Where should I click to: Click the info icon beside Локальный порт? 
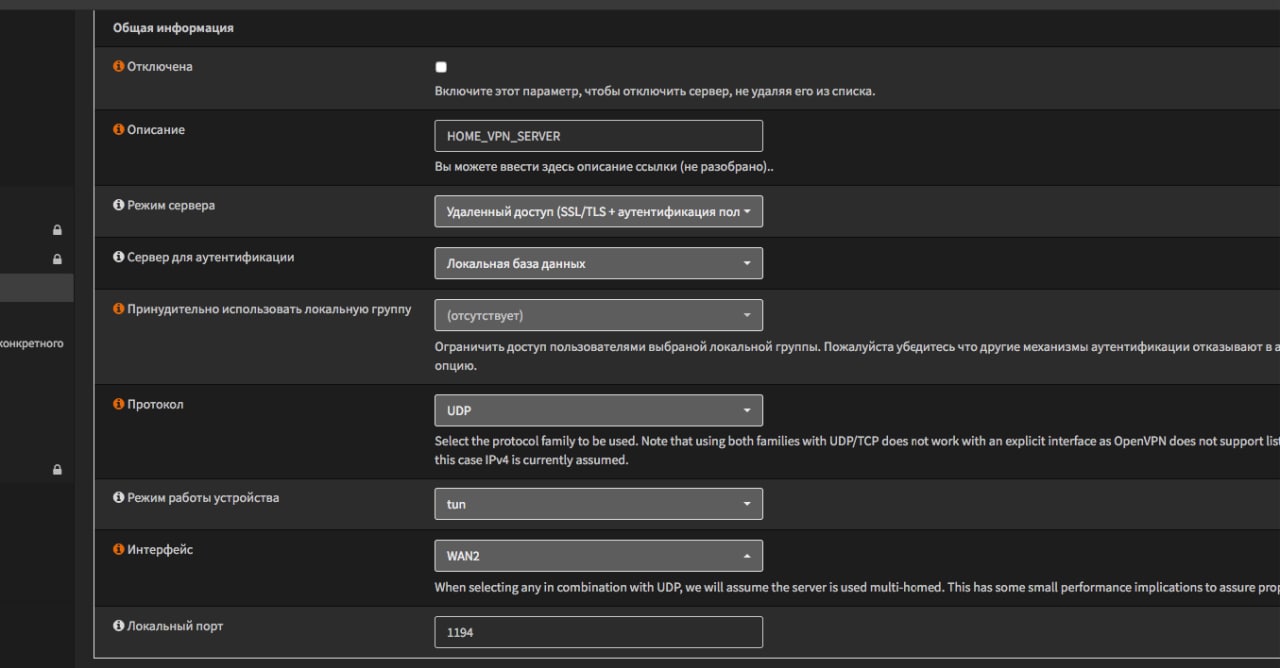coord(118,626)
